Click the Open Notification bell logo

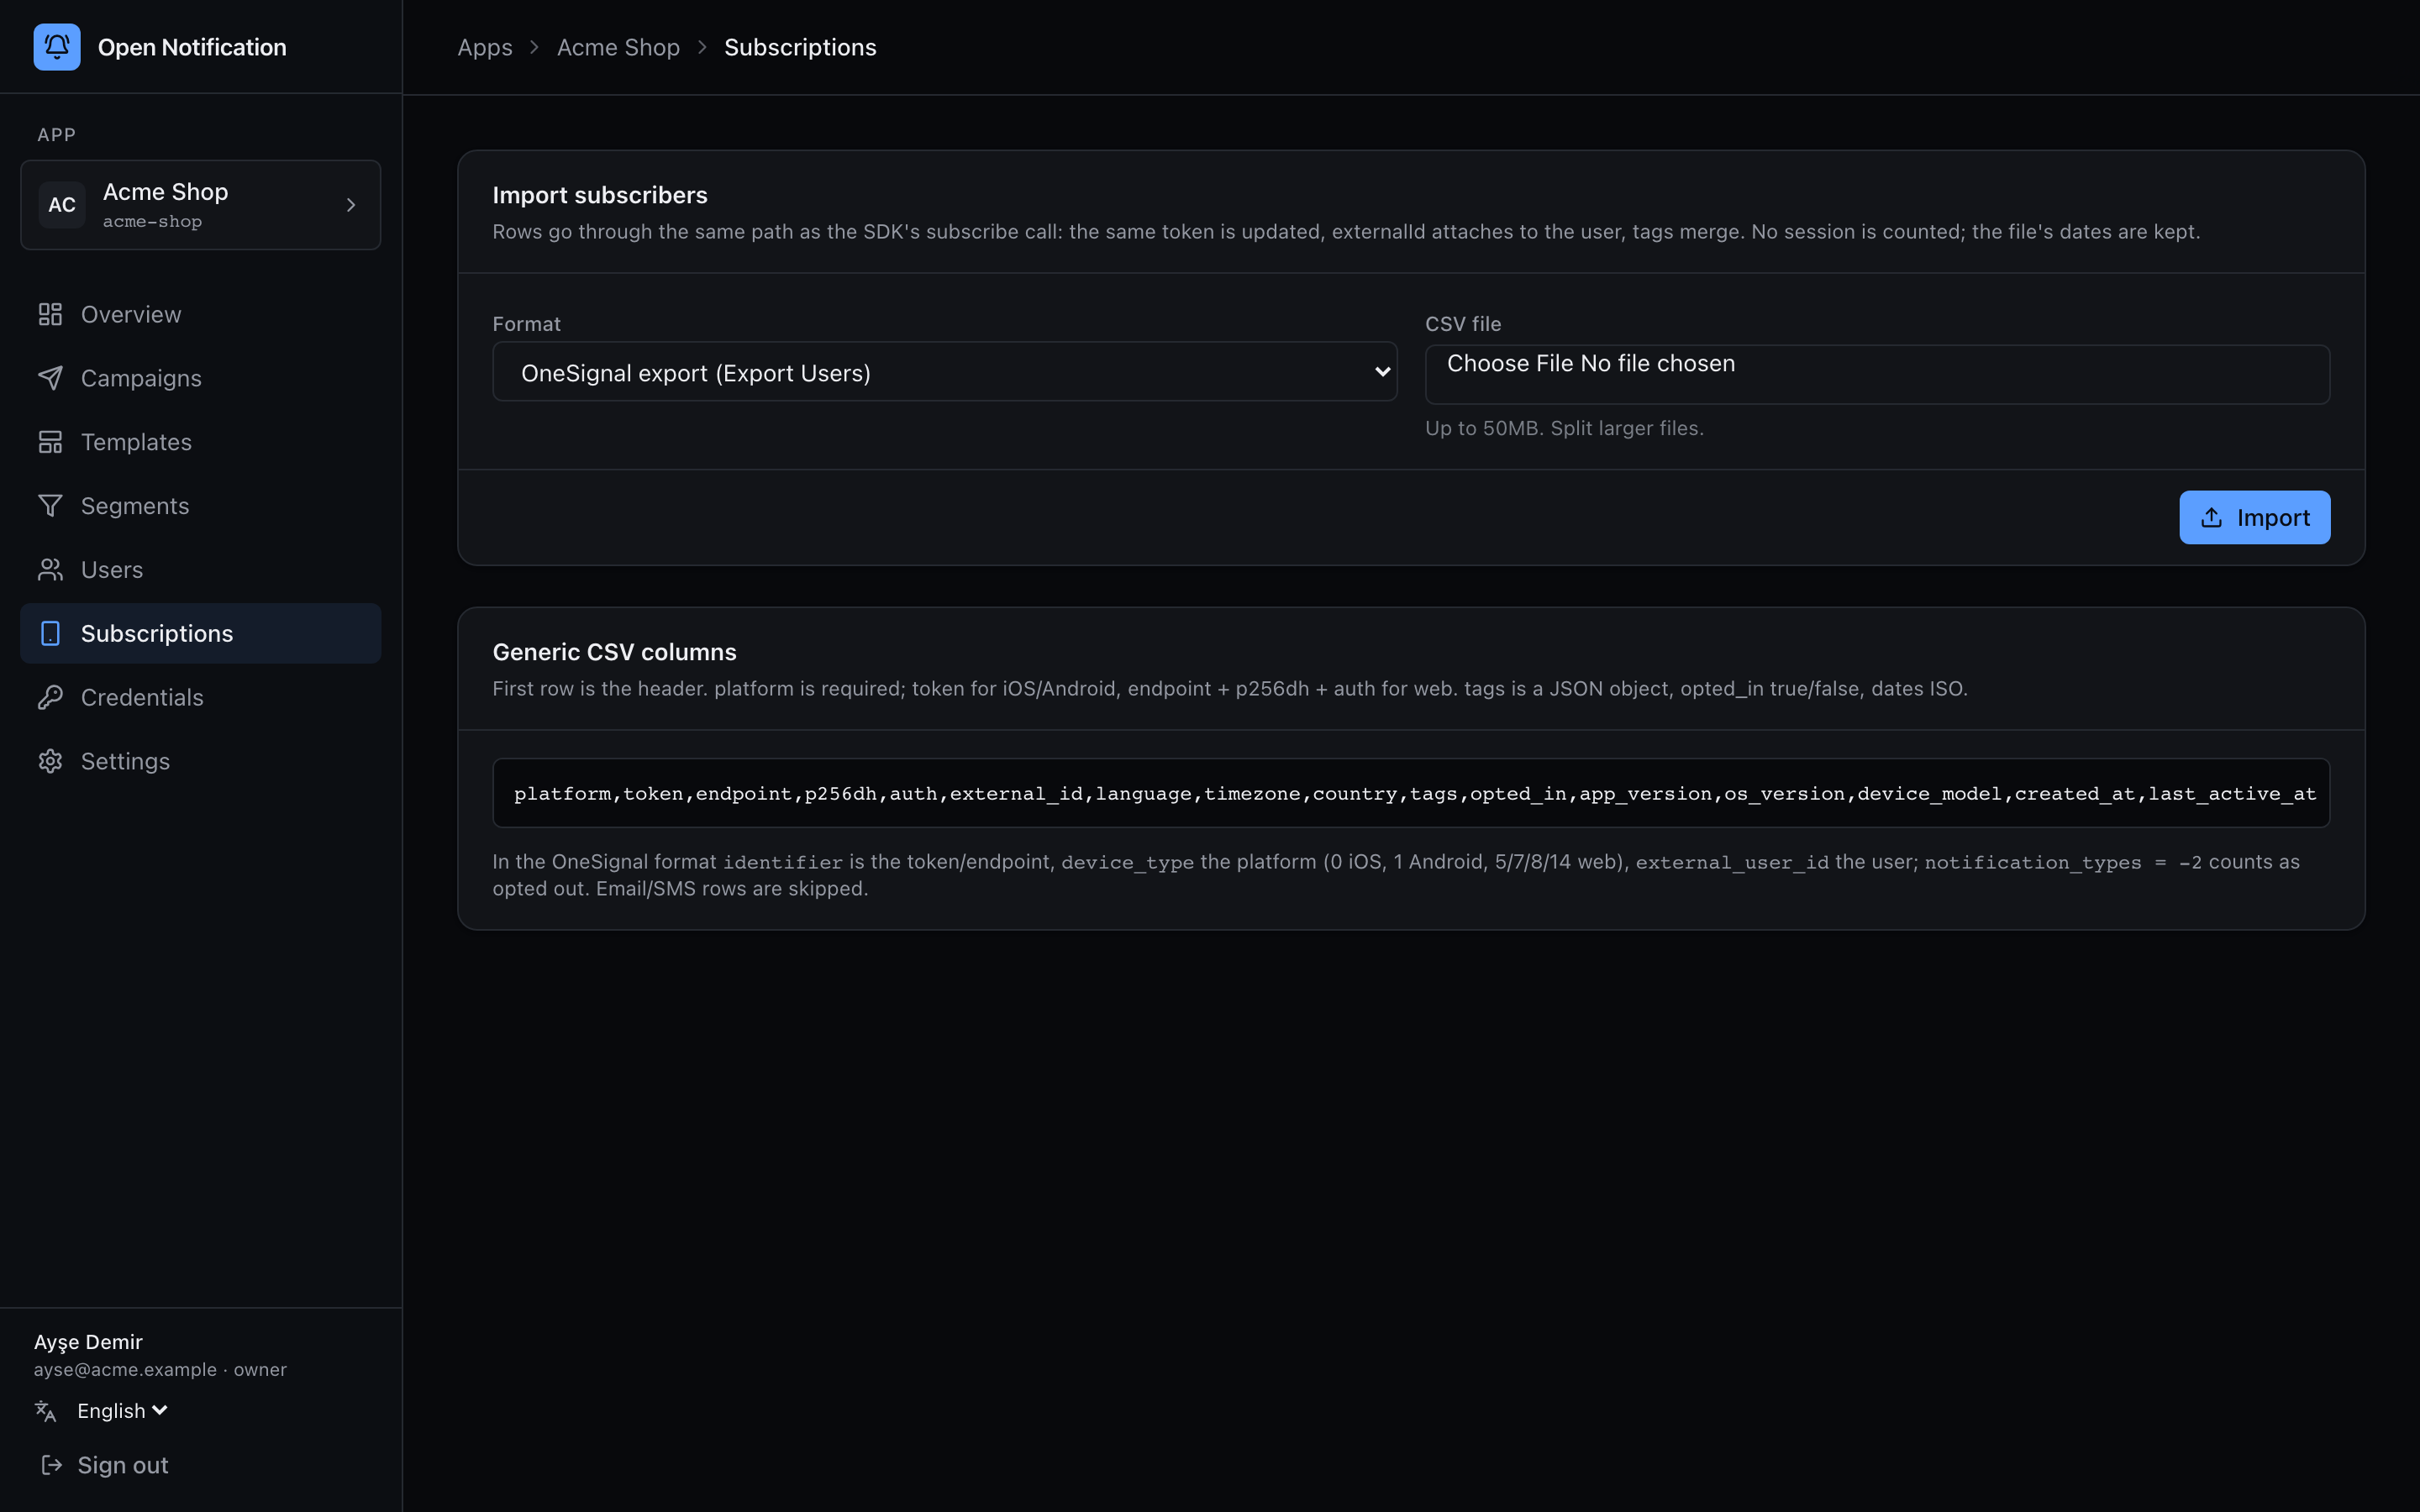point(57,47)
